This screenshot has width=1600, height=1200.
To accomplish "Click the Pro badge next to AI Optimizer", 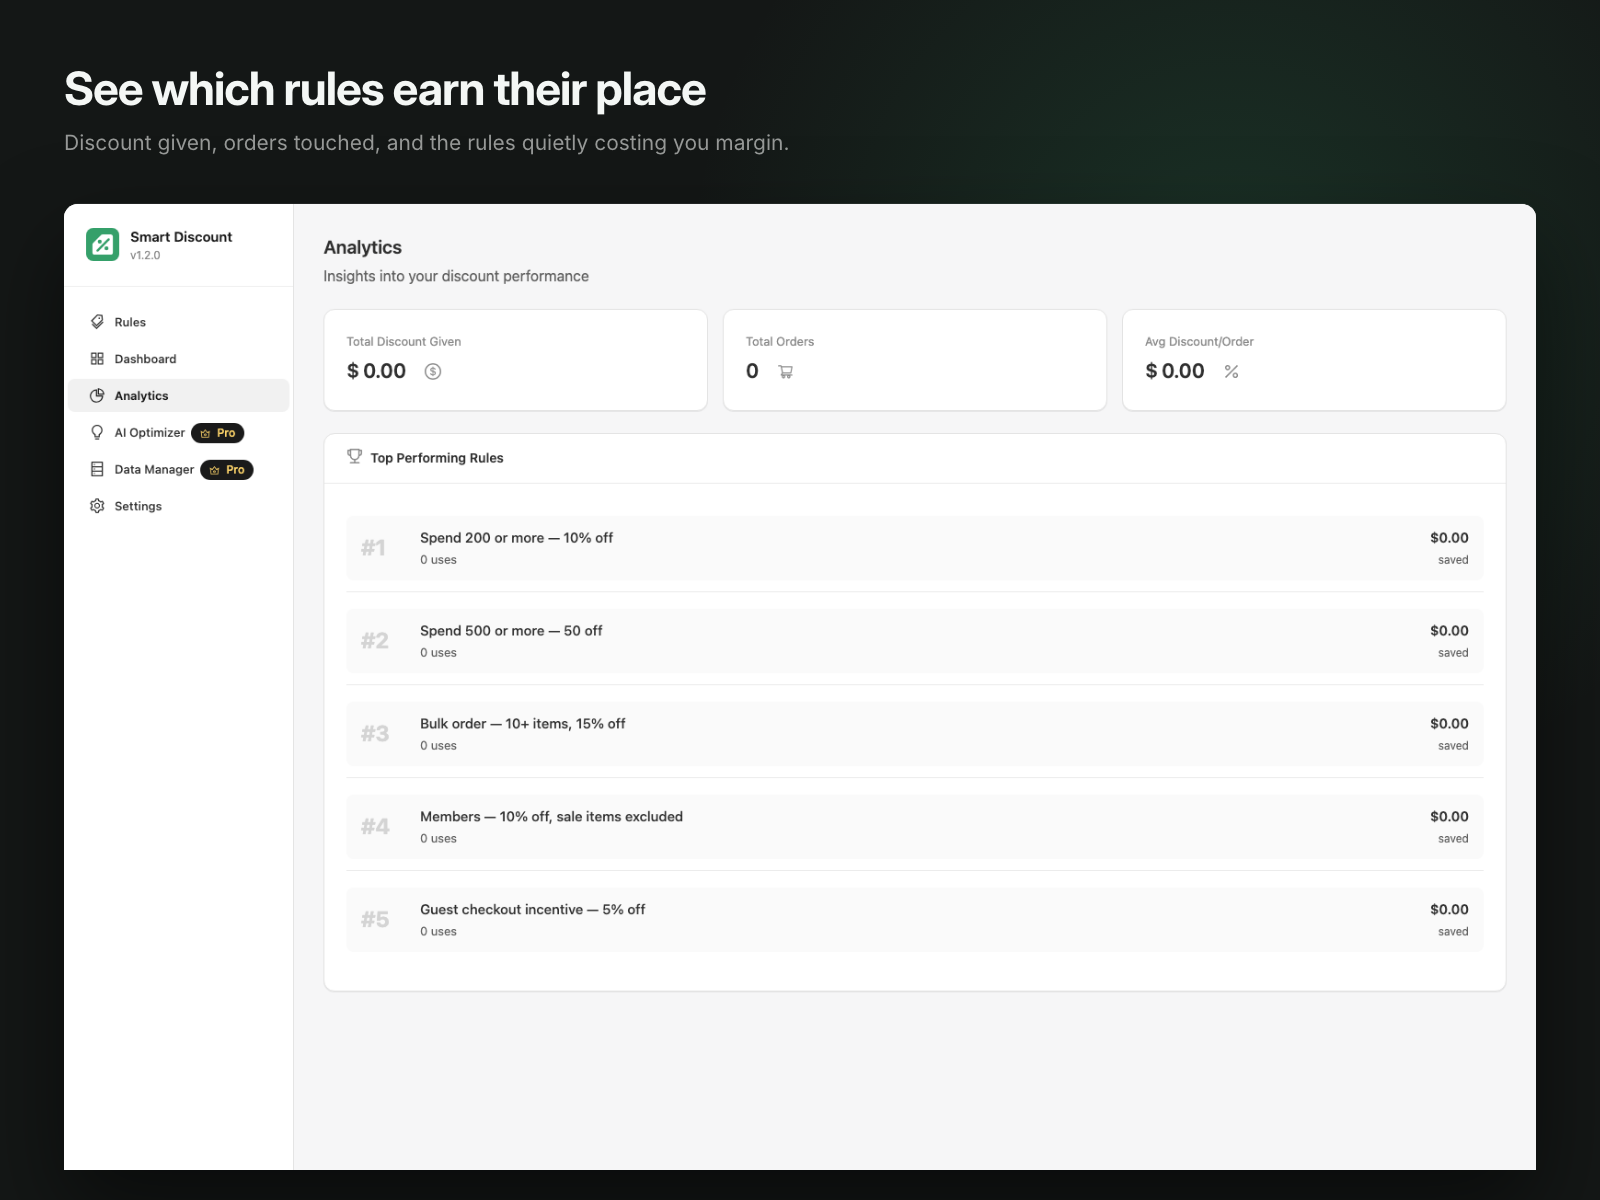I will [x=218, y=433].
